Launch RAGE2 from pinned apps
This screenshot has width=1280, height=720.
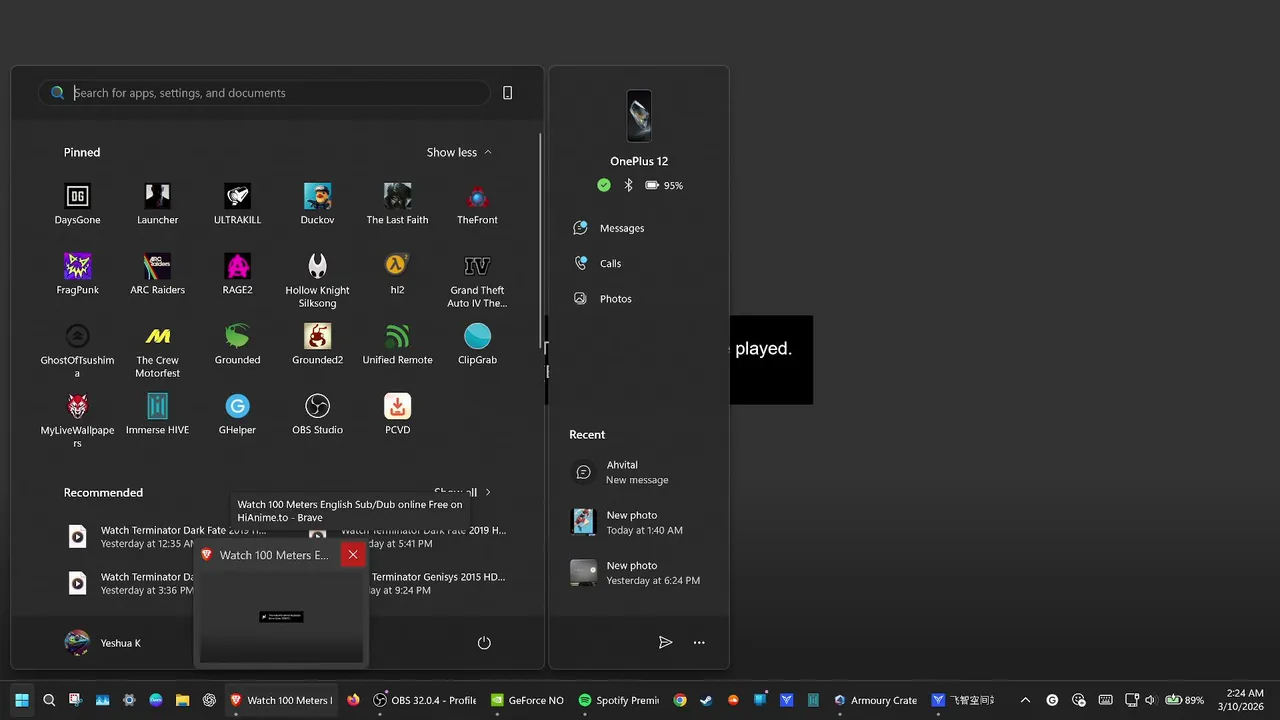(237, 274)
